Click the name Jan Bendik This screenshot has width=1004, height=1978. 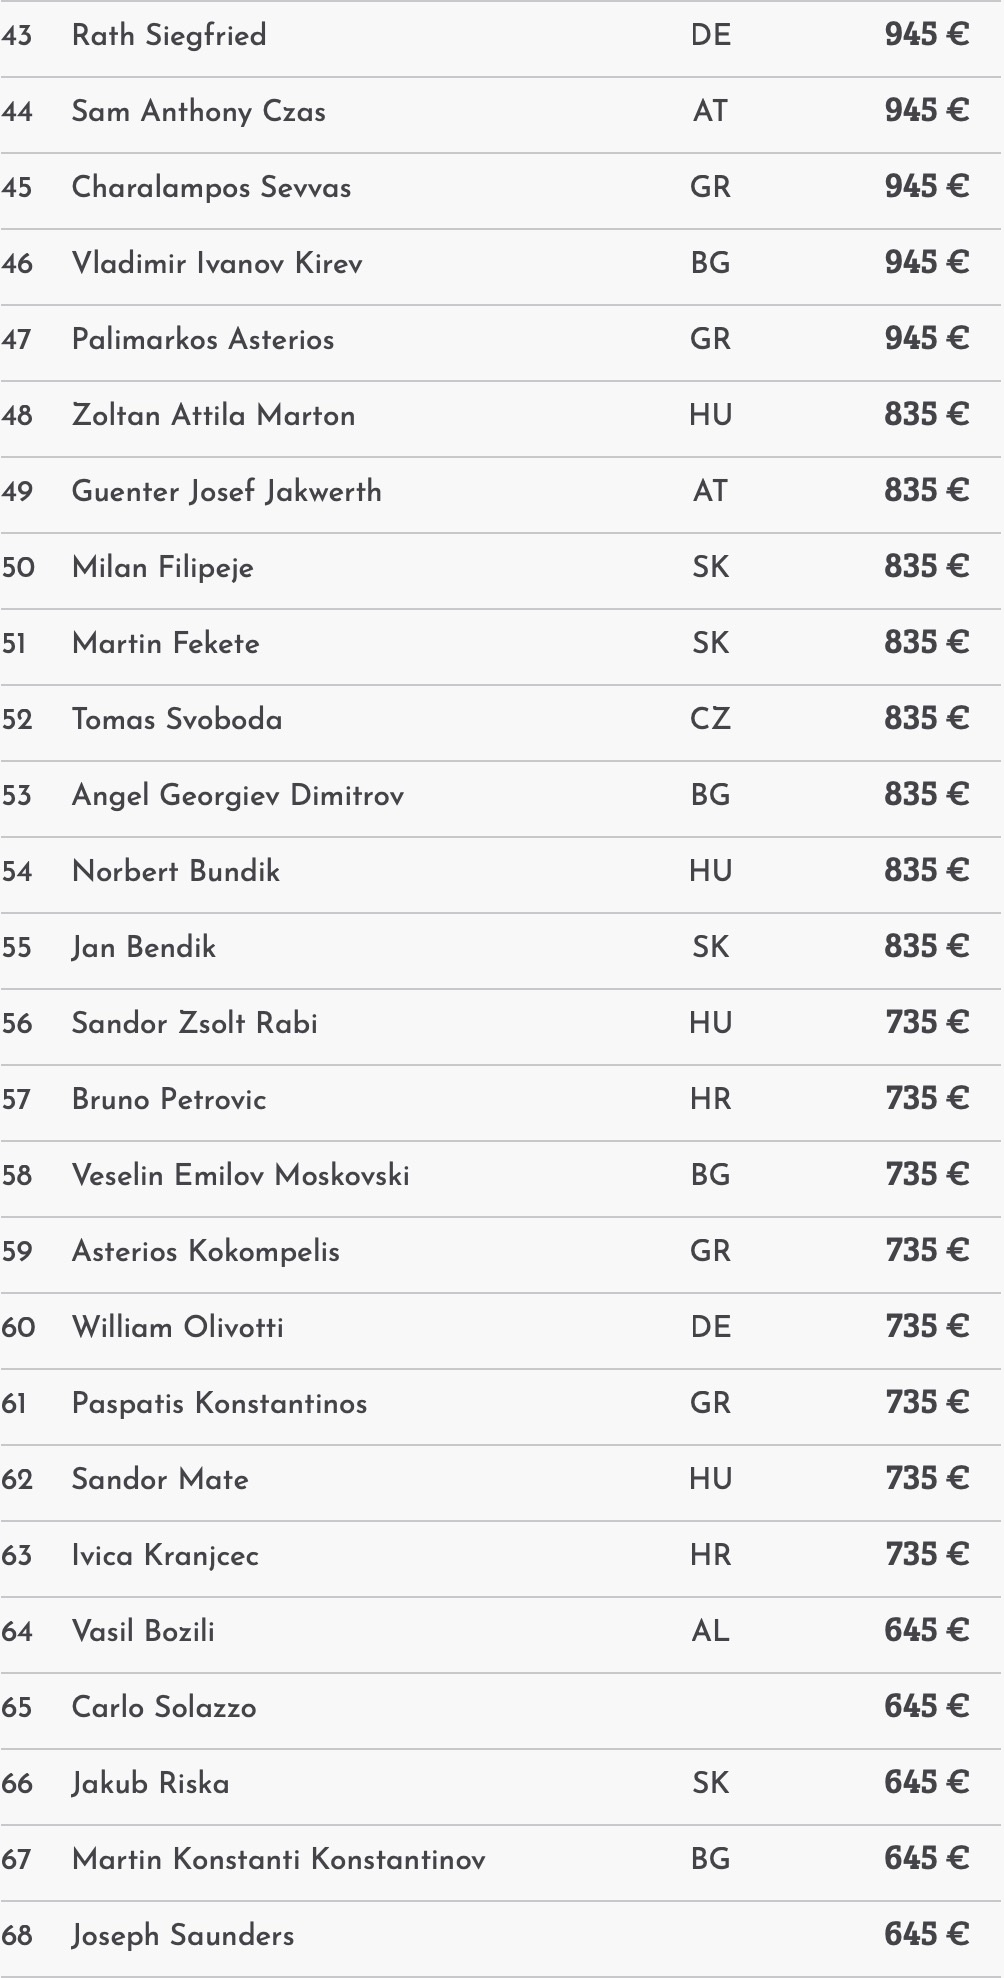pos(143,948)
